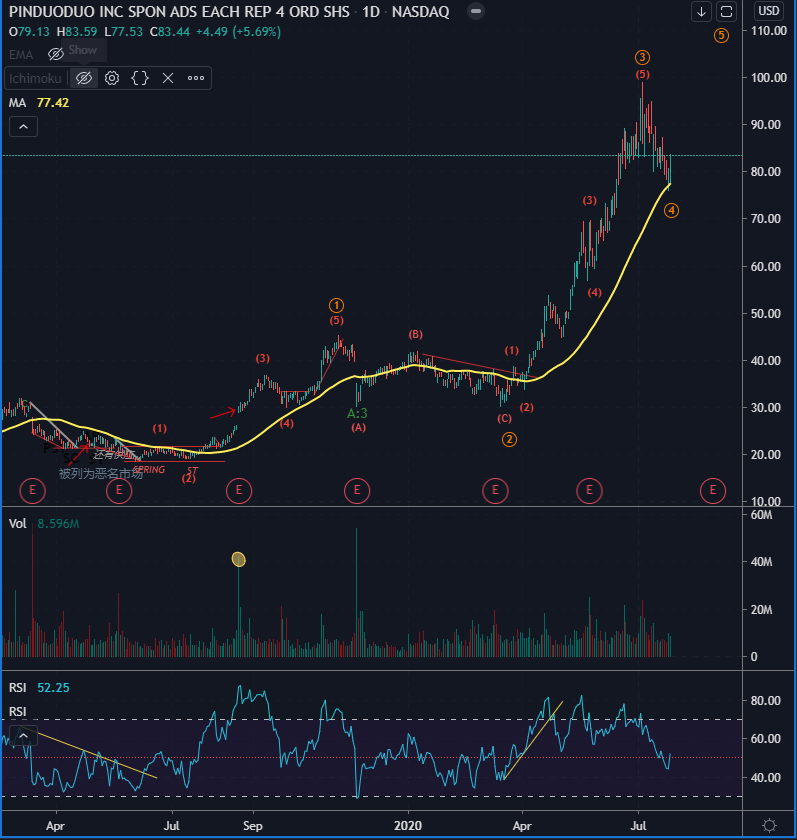797x840 pixels.
Task: Click the 2020 time axis label
Action: pyautogui.click(x=408, y=826)
